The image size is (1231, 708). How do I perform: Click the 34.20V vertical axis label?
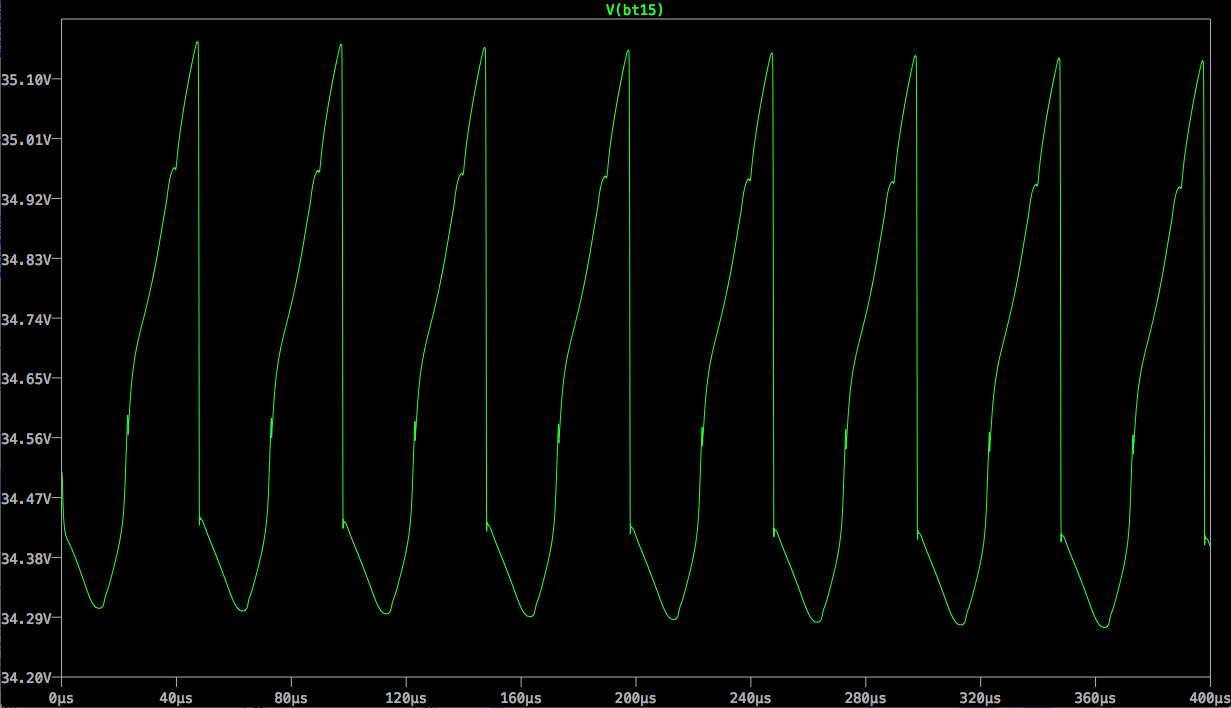(x=25, y=678)
